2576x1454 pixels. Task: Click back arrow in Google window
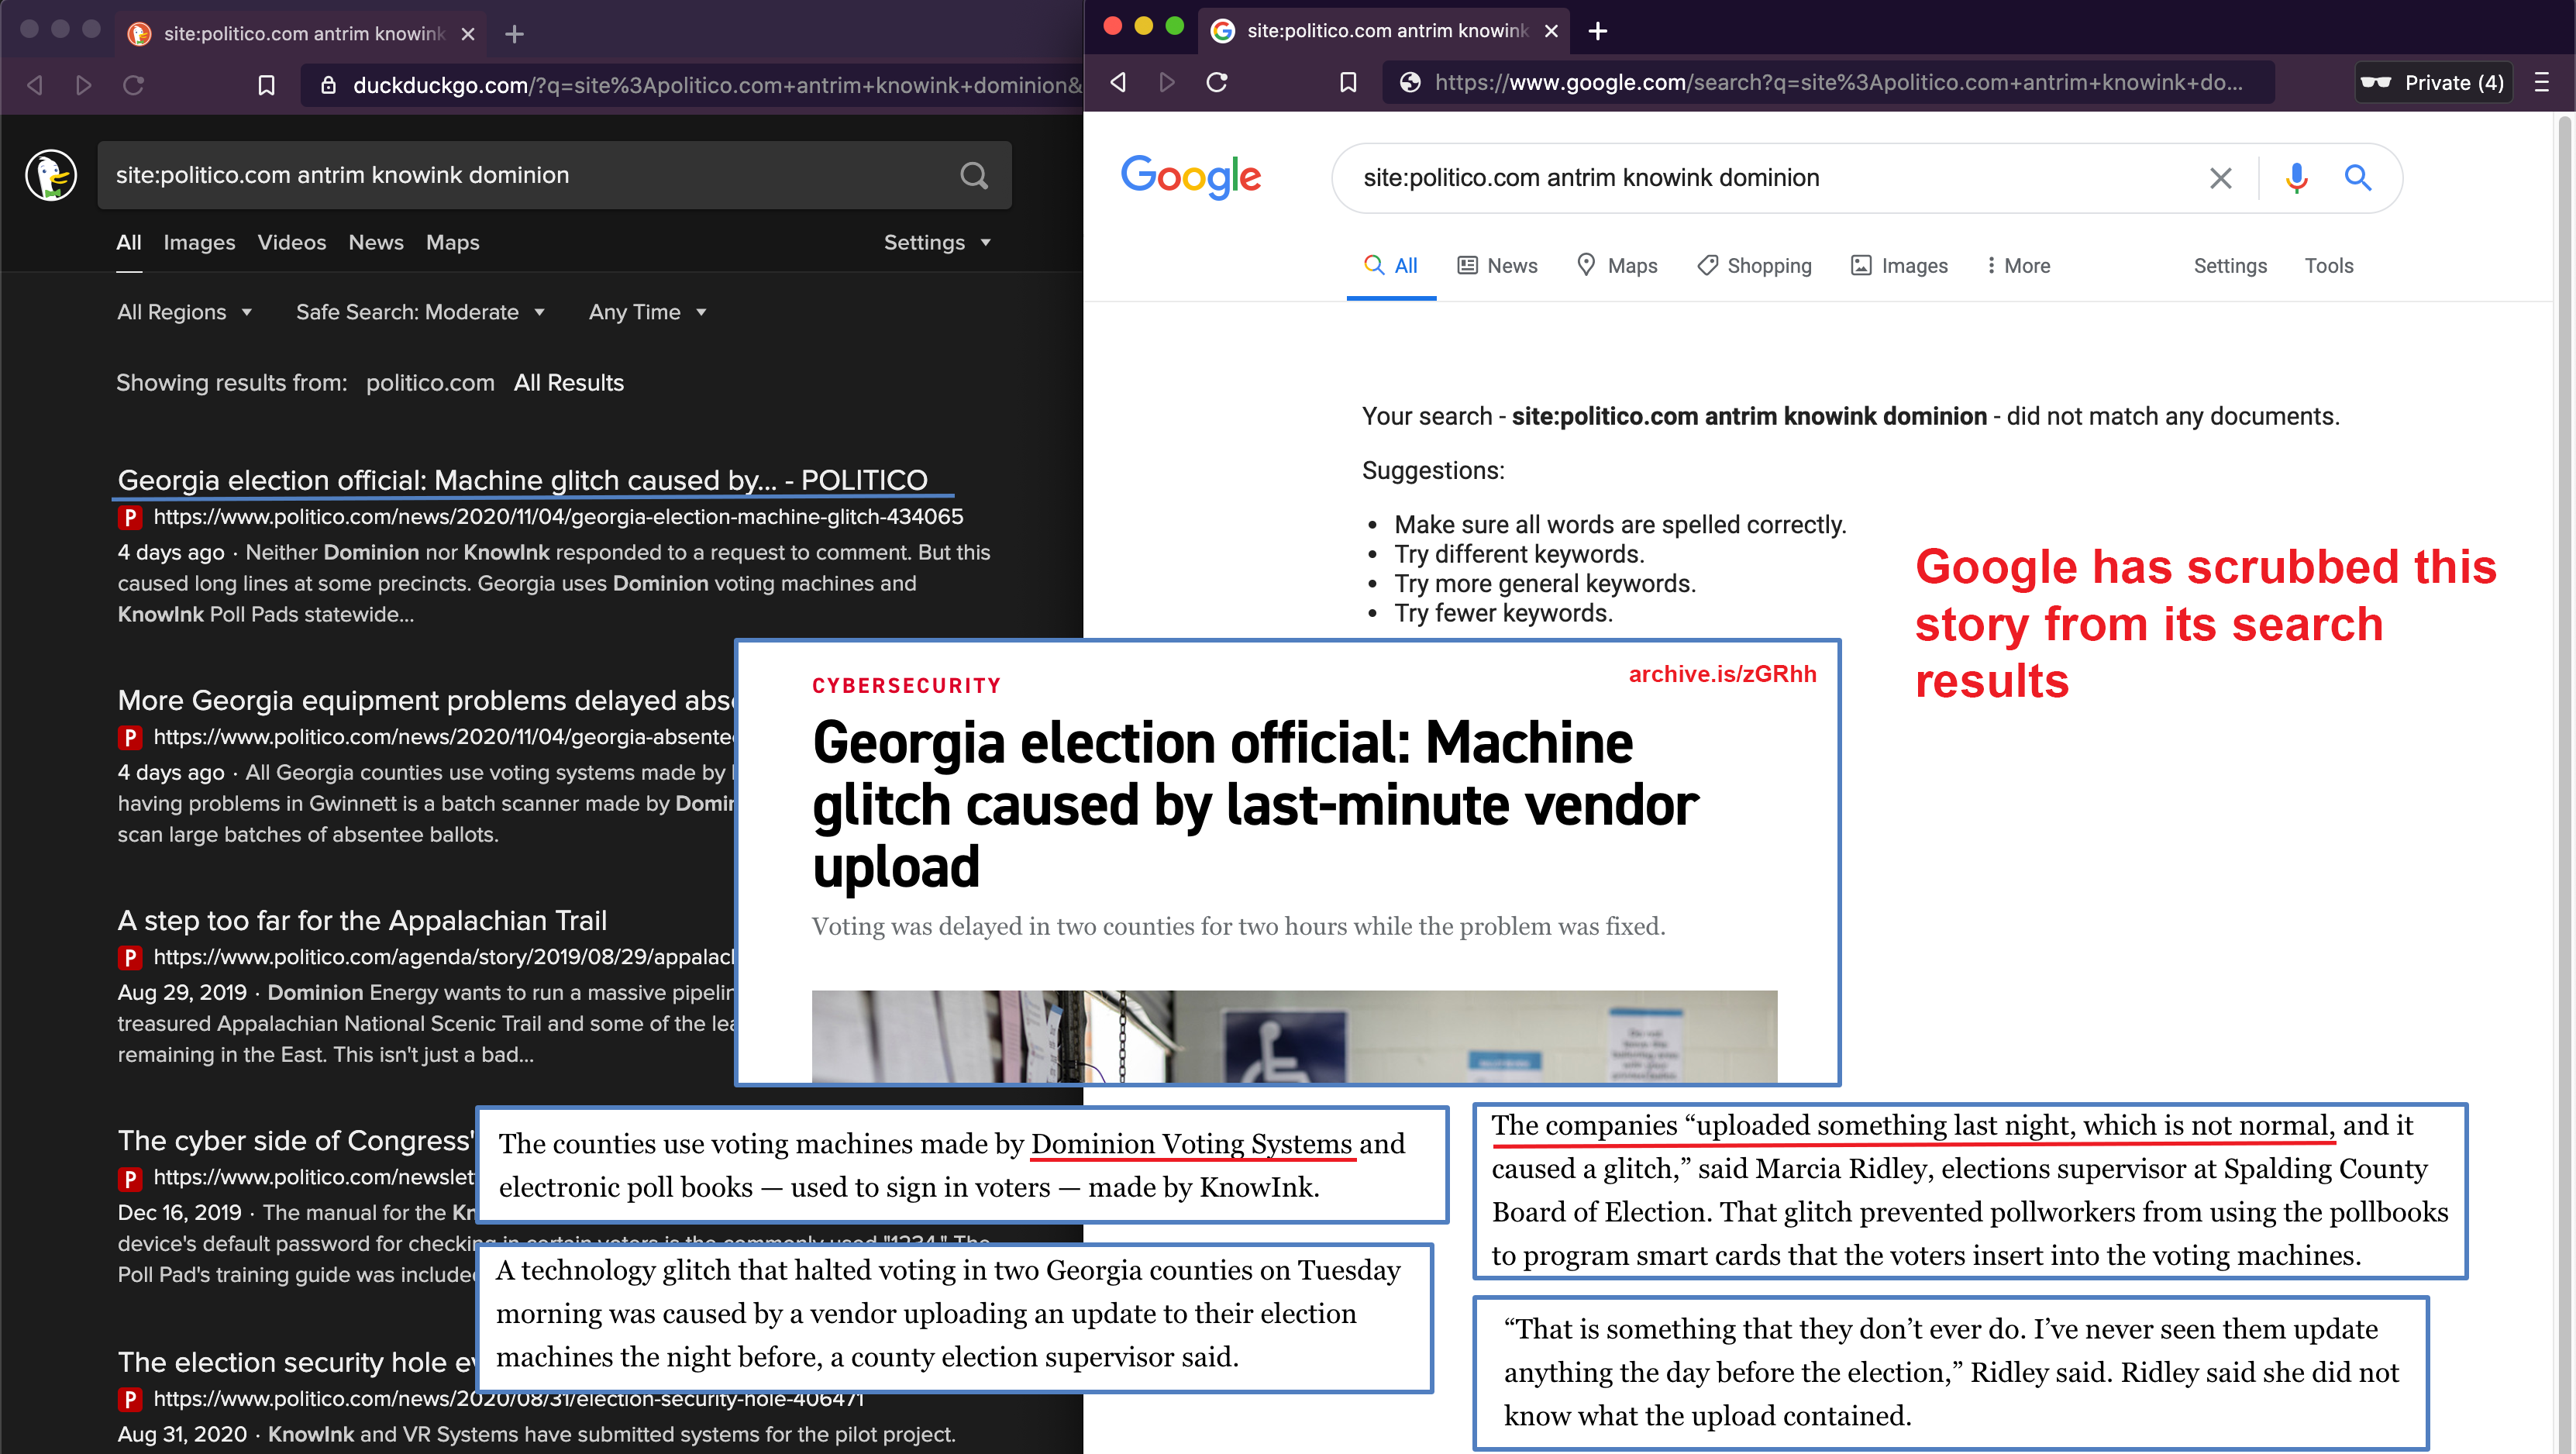[x=1119, y=82]
